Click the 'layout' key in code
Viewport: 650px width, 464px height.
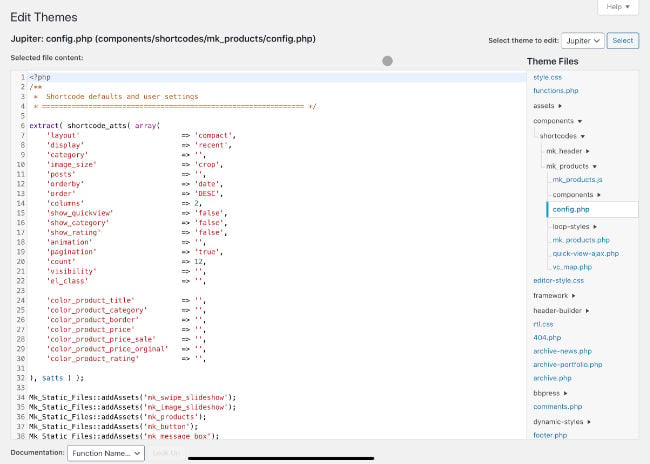pos(63,135)
